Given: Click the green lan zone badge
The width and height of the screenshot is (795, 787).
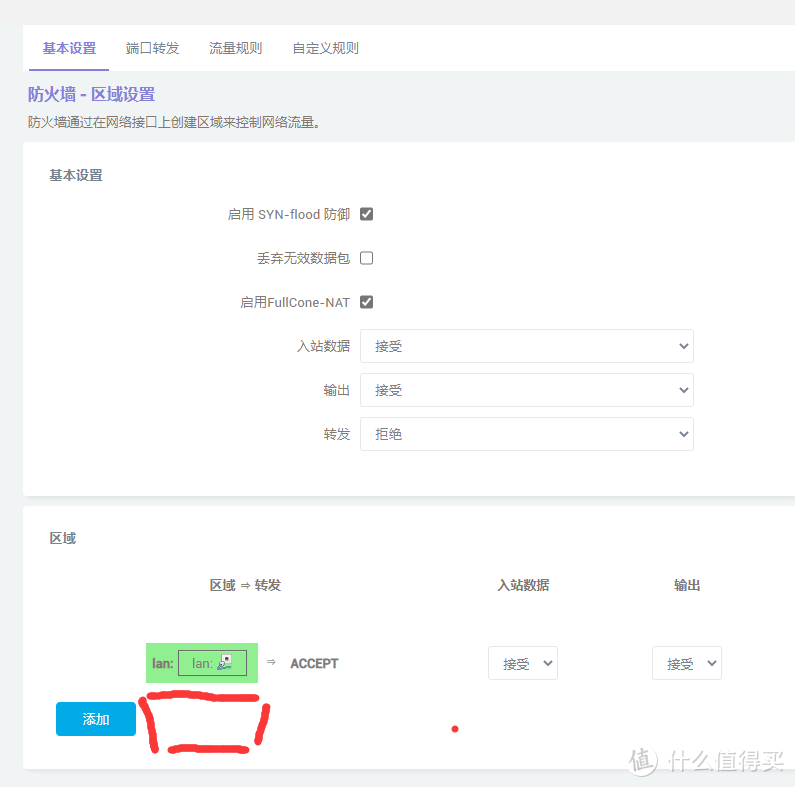Looking at the screenshot, I should (159, 663).
